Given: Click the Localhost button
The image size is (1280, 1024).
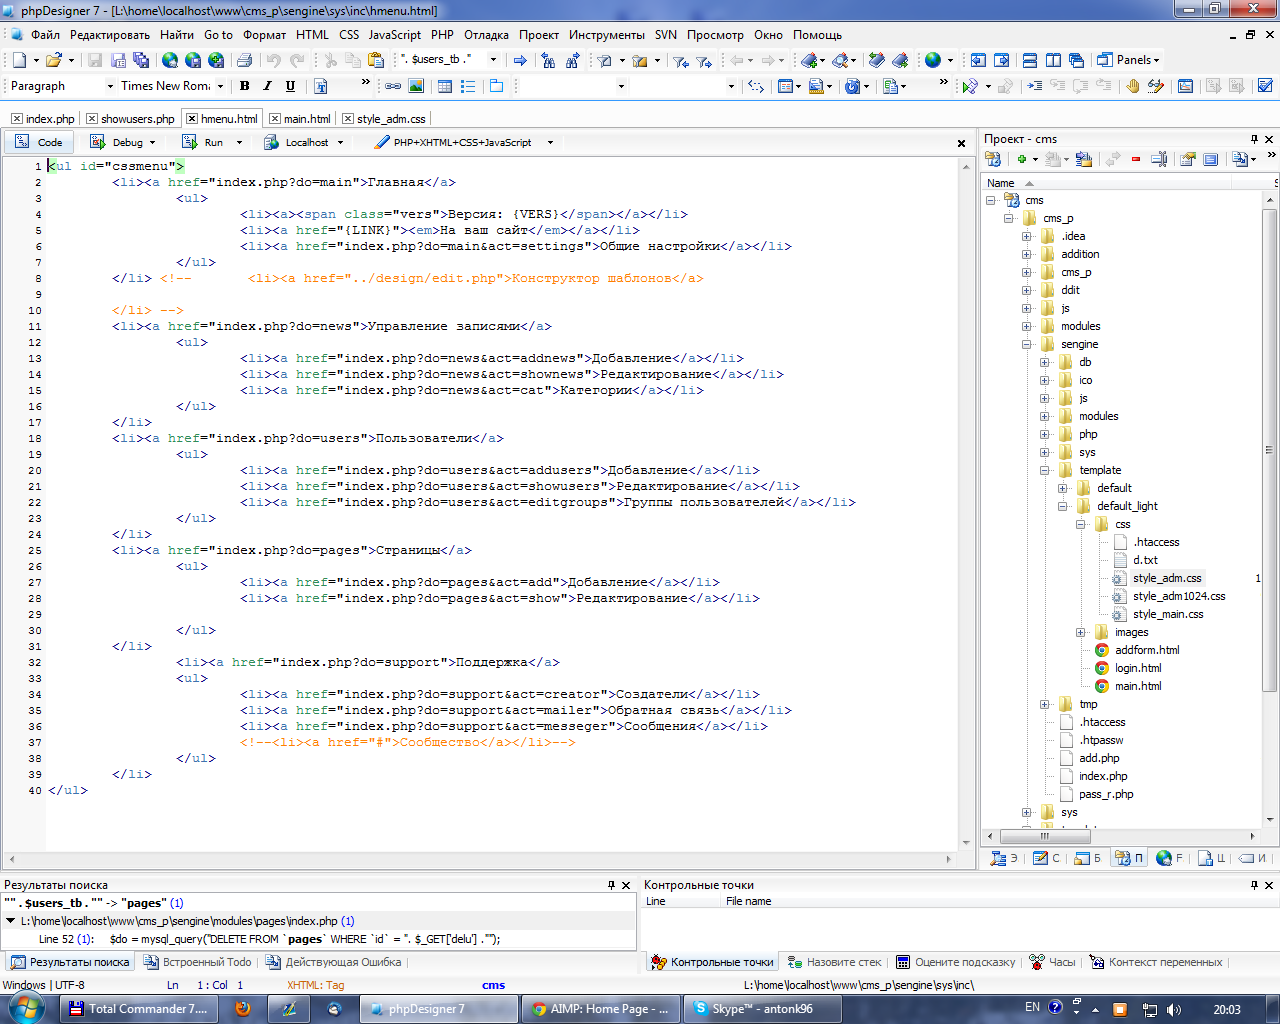Looking at the screenshot, I should (305, 142).
